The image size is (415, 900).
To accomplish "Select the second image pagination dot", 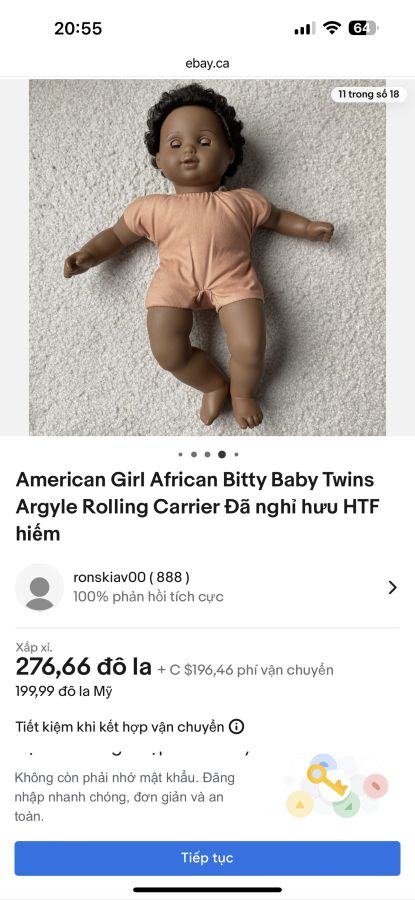I will pyautogui.click(x=194, y=455).
